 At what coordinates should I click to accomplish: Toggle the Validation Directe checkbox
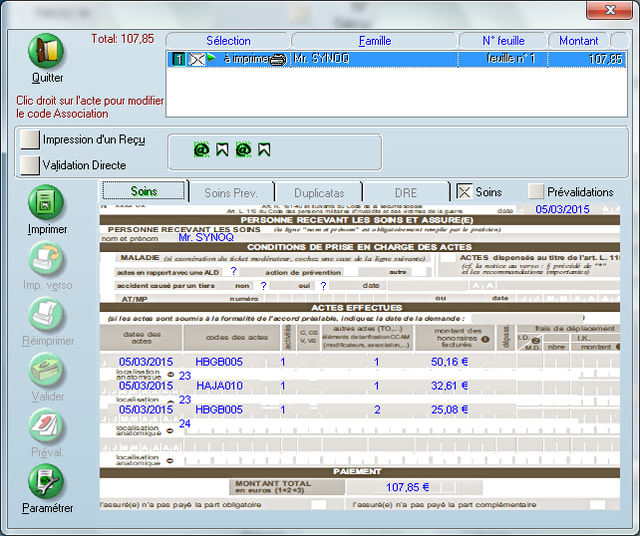coord(29,165)
